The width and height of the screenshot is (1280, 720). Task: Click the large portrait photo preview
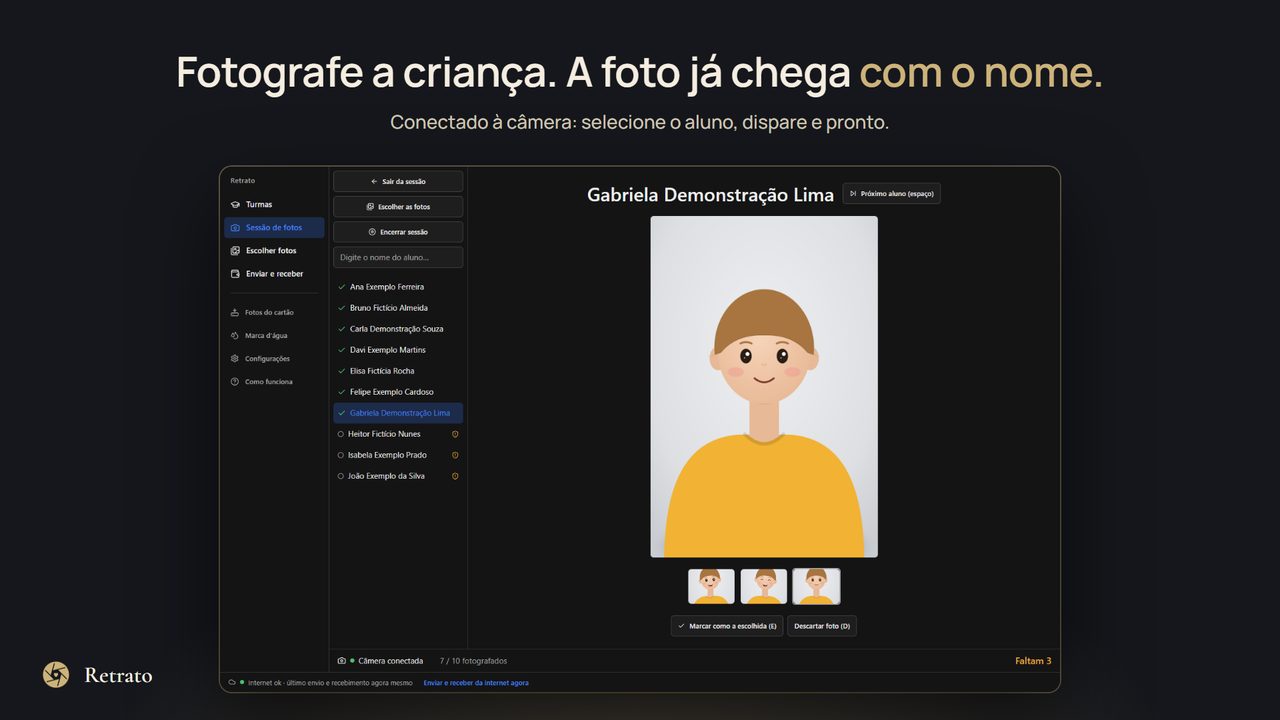[x=764, y=386]
